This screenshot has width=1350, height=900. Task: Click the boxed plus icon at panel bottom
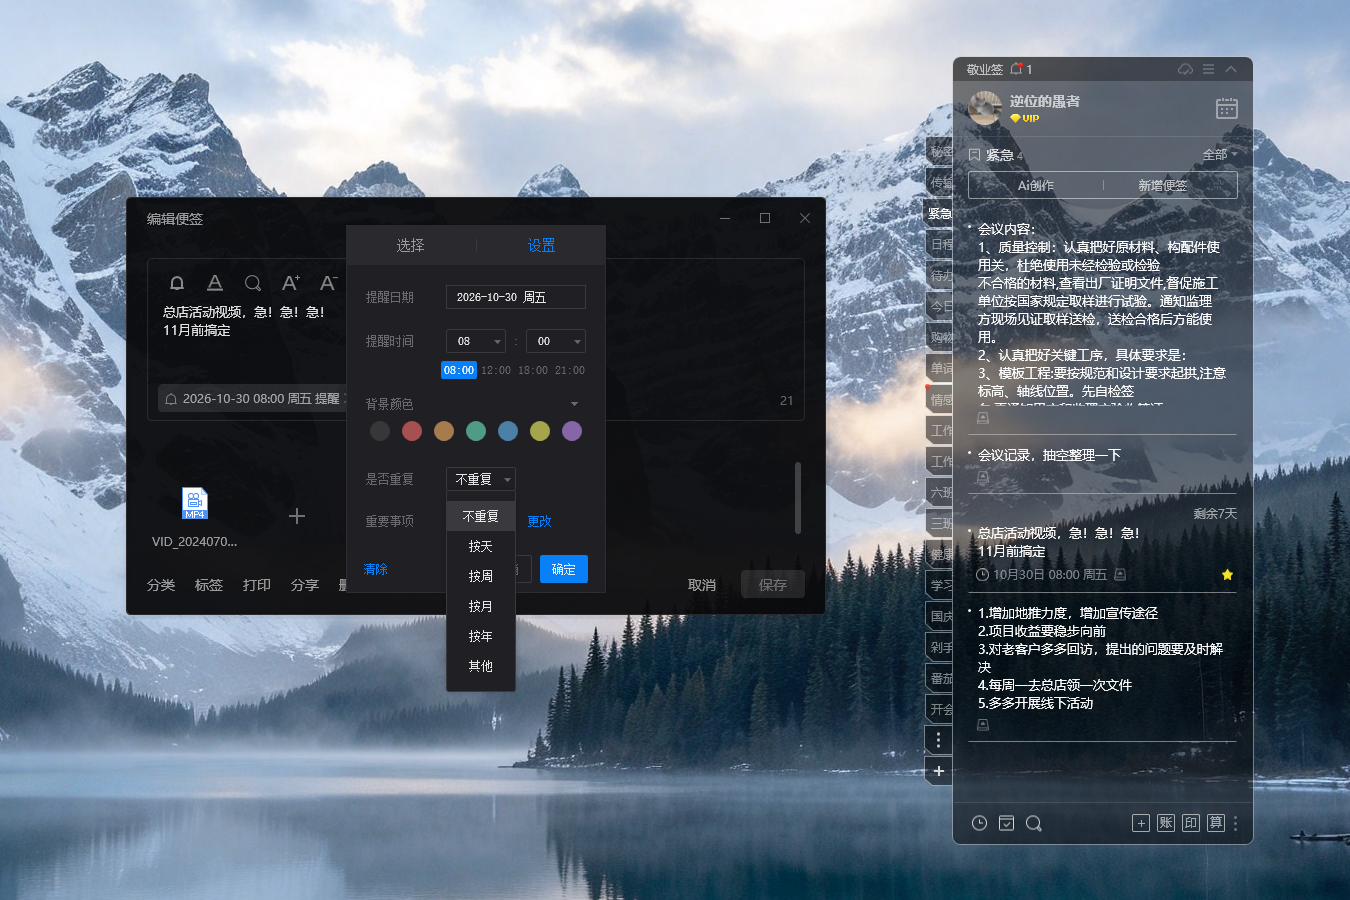tap(1141, 823)
